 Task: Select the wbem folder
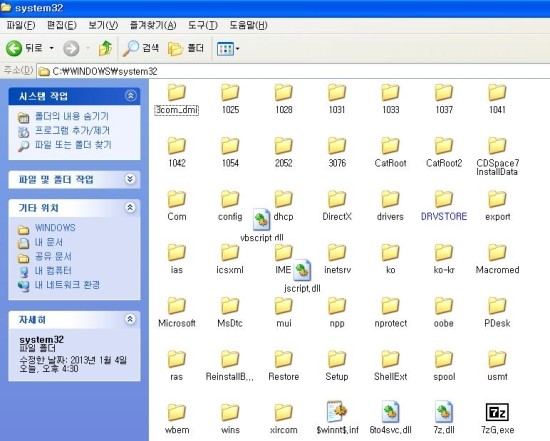coord(177,420)
